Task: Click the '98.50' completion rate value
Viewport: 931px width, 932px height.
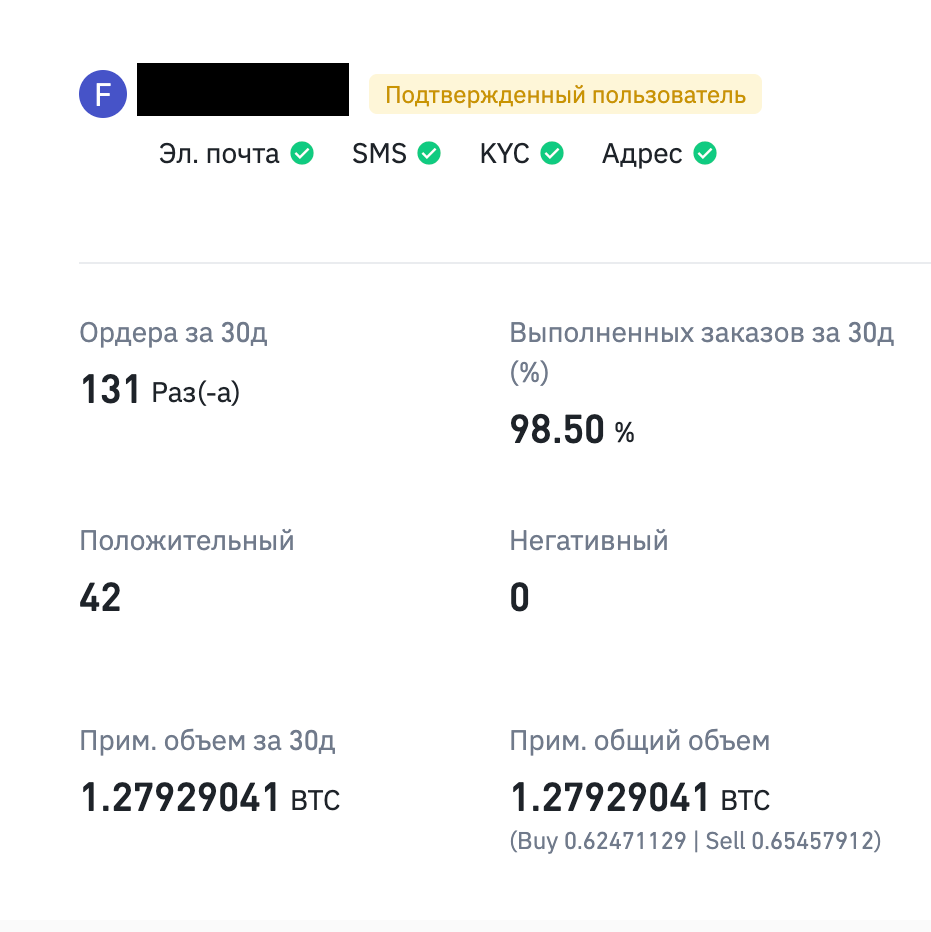Action: pyautogui.click(x=557, y=430)
